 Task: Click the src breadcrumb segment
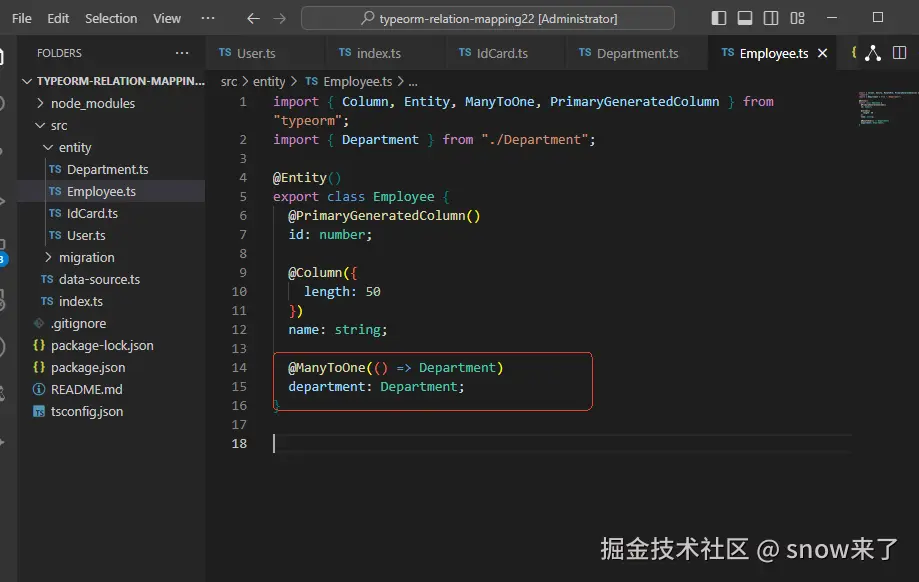pyautogui.click(x=229, y=81)
